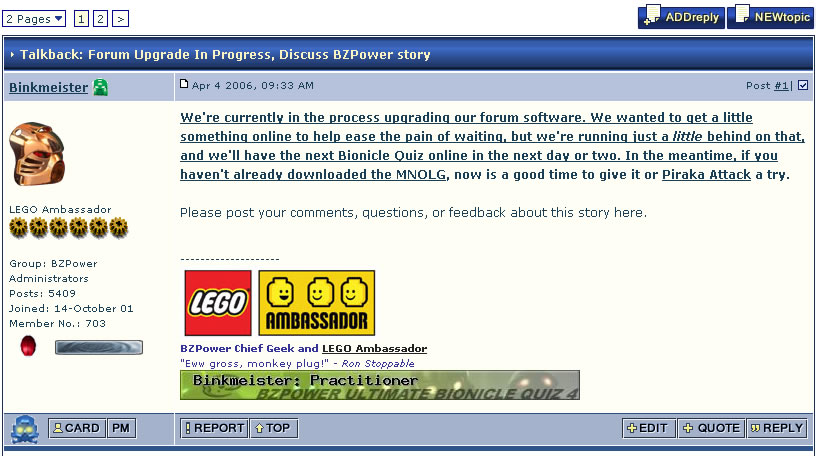Image resolution: width=817 pixels, height=456 pixels.
Task: Jump back to TOP of page
Action: click(274, 428)
